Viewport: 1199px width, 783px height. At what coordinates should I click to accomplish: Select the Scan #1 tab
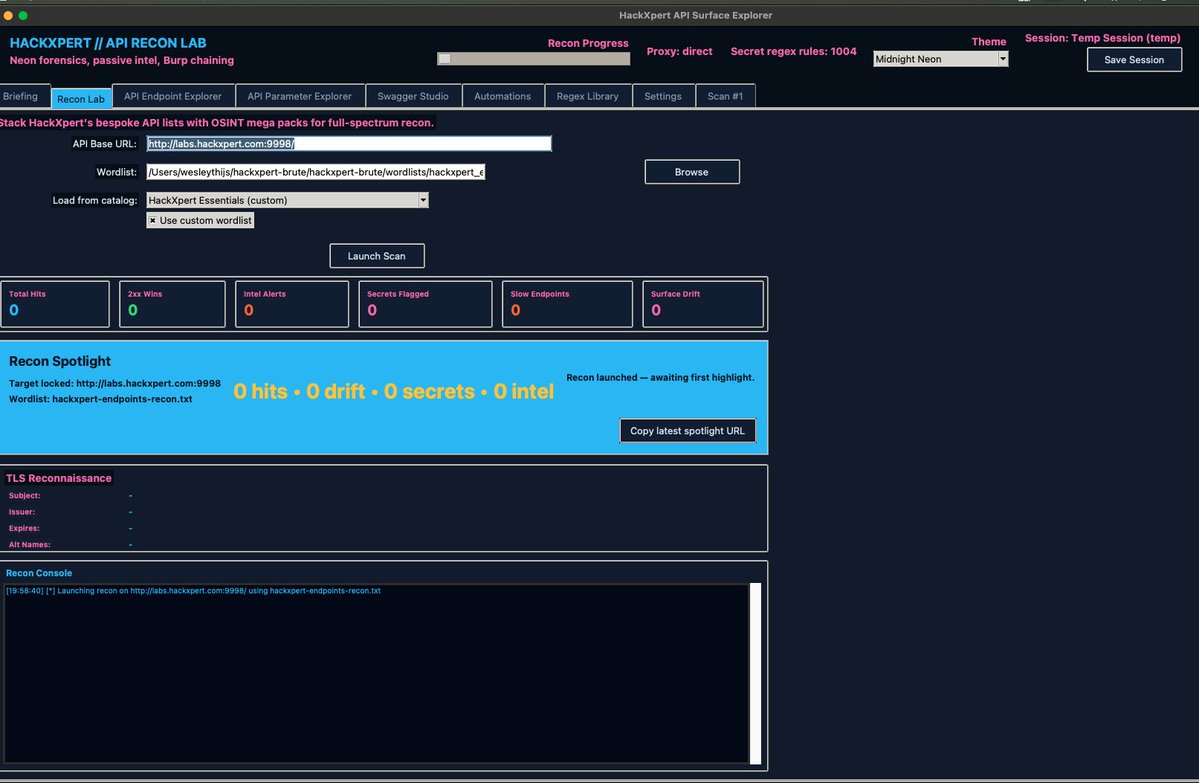click(725, 96)
